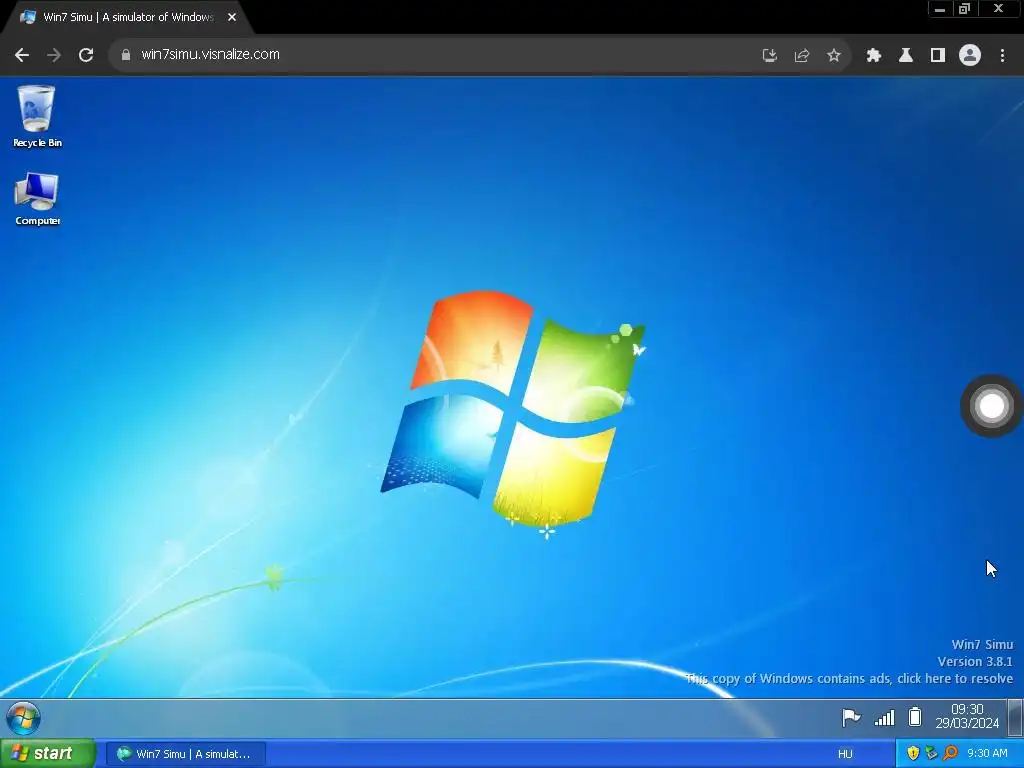The height and width of the screenshot is (768, 1024).
Task: Minimize the browser window
Action: (940, 9)
